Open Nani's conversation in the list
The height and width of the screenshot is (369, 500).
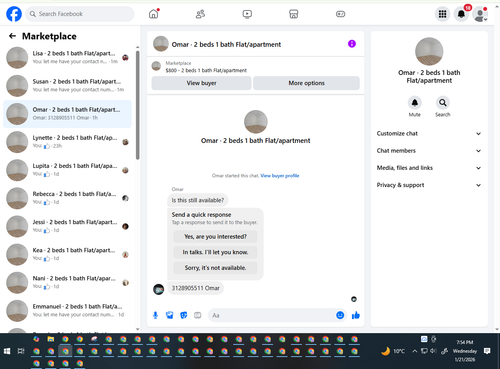click(67, 282)
